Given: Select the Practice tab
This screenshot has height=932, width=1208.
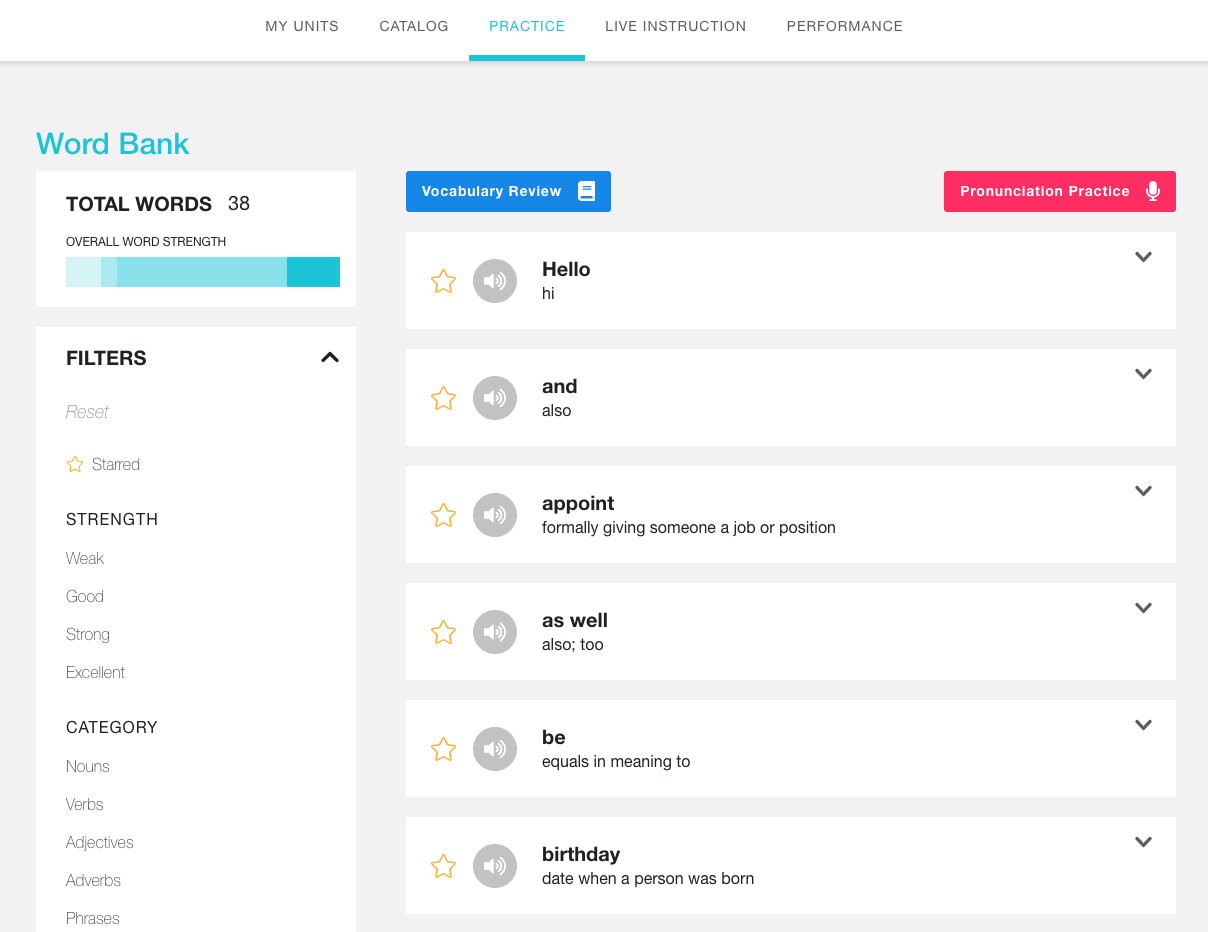Looking at the screenshot, I should pos(527,26).
